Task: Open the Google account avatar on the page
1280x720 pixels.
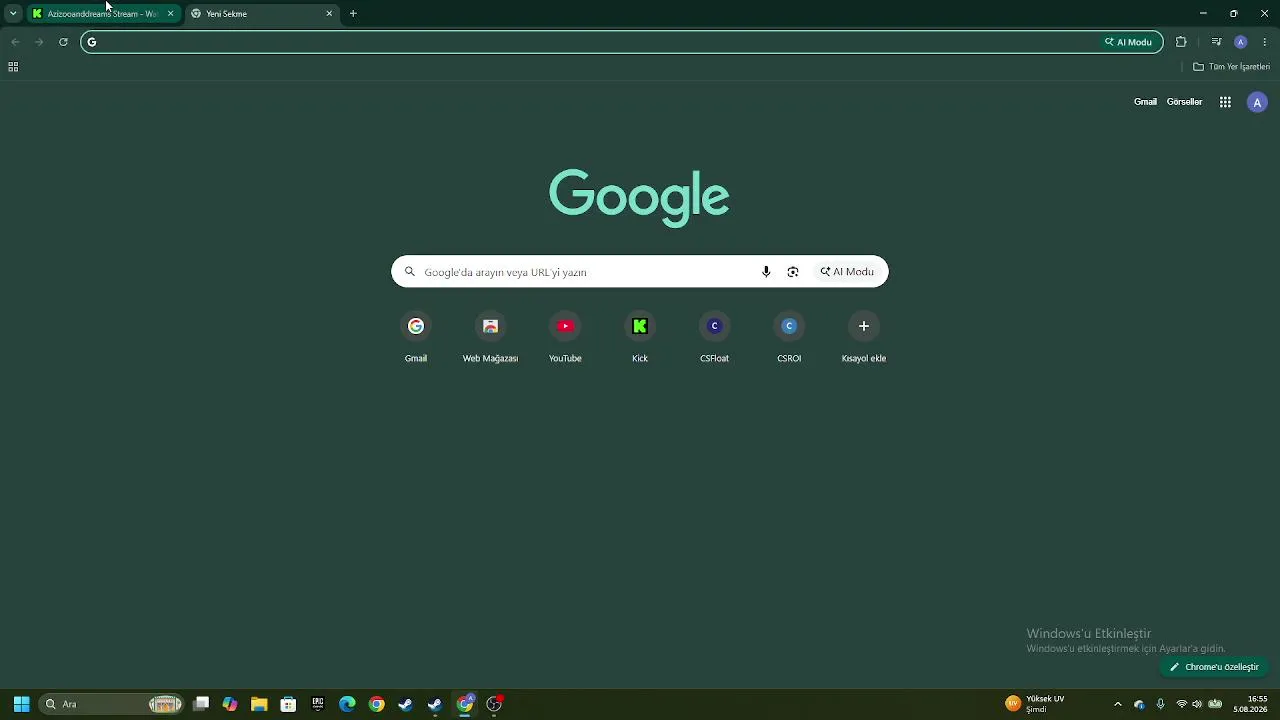Action: pyautogui.click(x=1257, y=102)
